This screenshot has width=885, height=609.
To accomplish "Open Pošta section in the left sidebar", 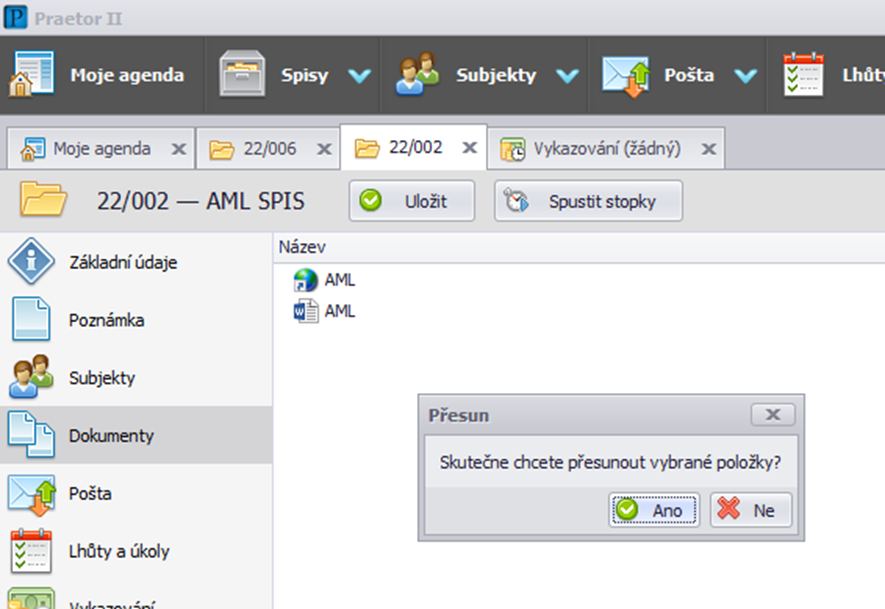I will (90, 494).
